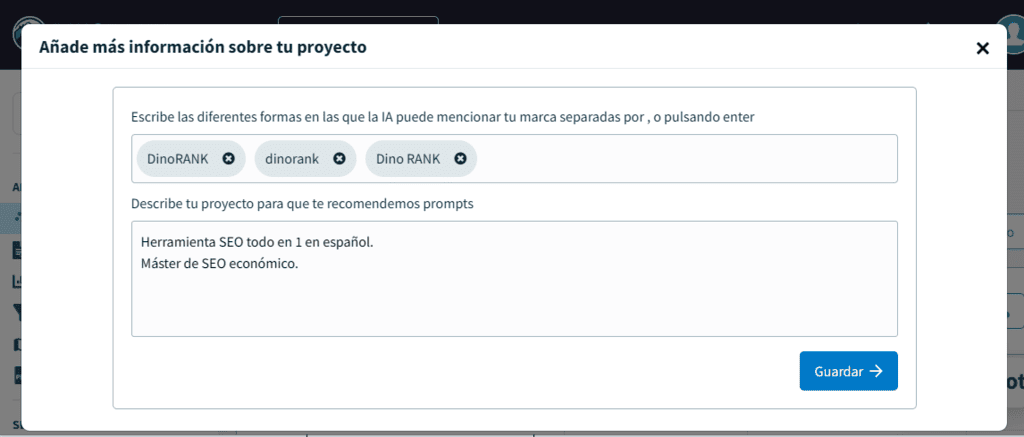Click the DinoRANK tag label

(178, 159)
